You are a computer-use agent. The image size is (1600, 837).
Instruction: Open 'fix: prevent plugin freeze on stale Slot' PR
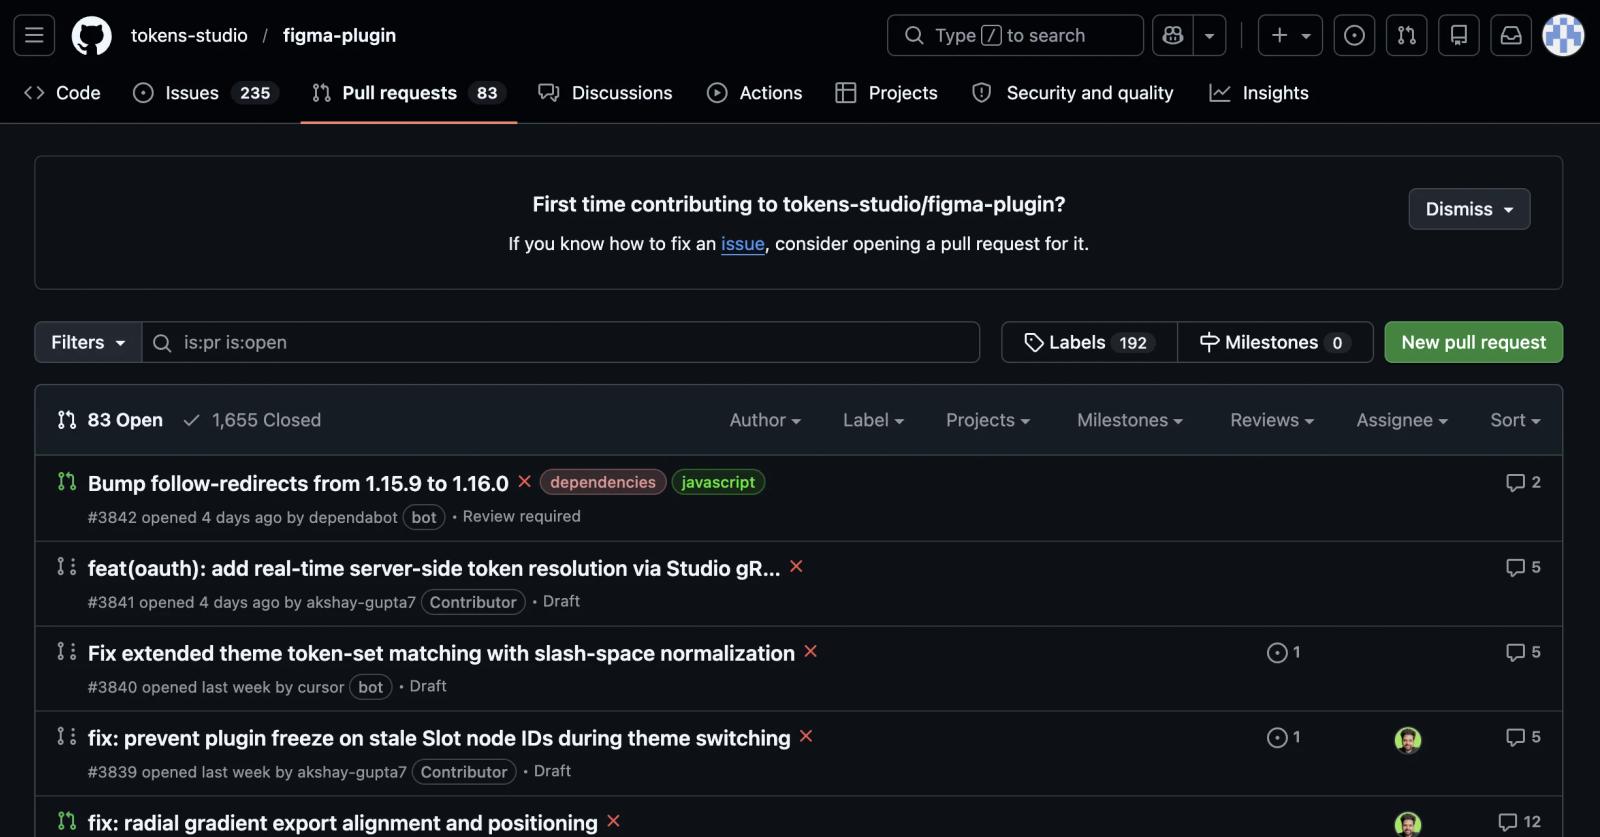439,739
